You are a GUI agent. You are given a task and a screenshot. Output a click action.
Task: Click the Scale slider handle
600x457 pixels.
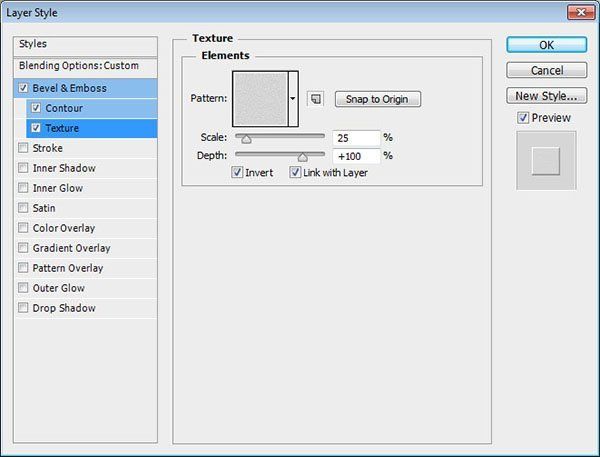pos(246,139)
